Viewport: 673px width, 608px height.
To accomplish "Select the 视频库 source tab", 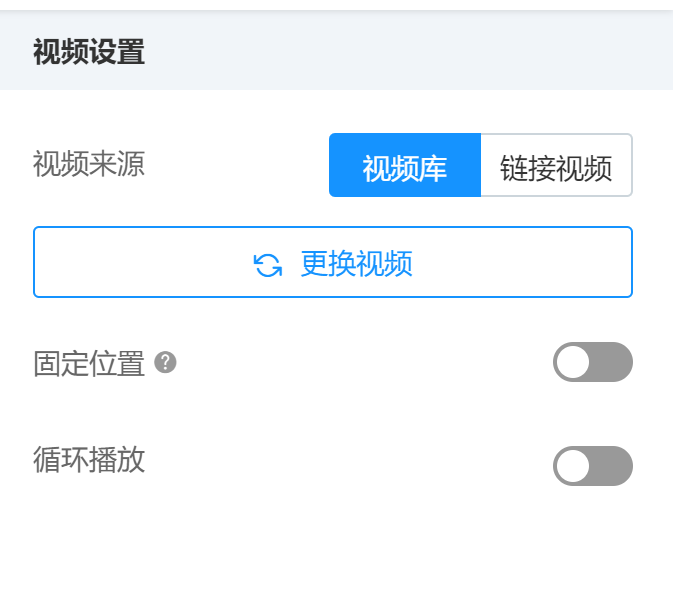I will pyautogui.click(x=405, y=165).
